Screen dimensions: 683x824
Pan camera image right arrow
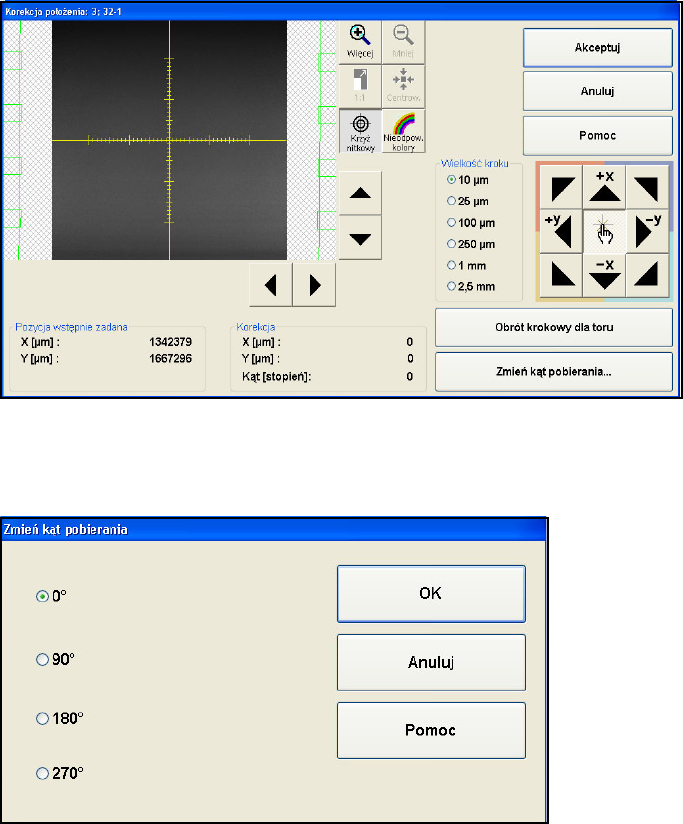point(314,285)
